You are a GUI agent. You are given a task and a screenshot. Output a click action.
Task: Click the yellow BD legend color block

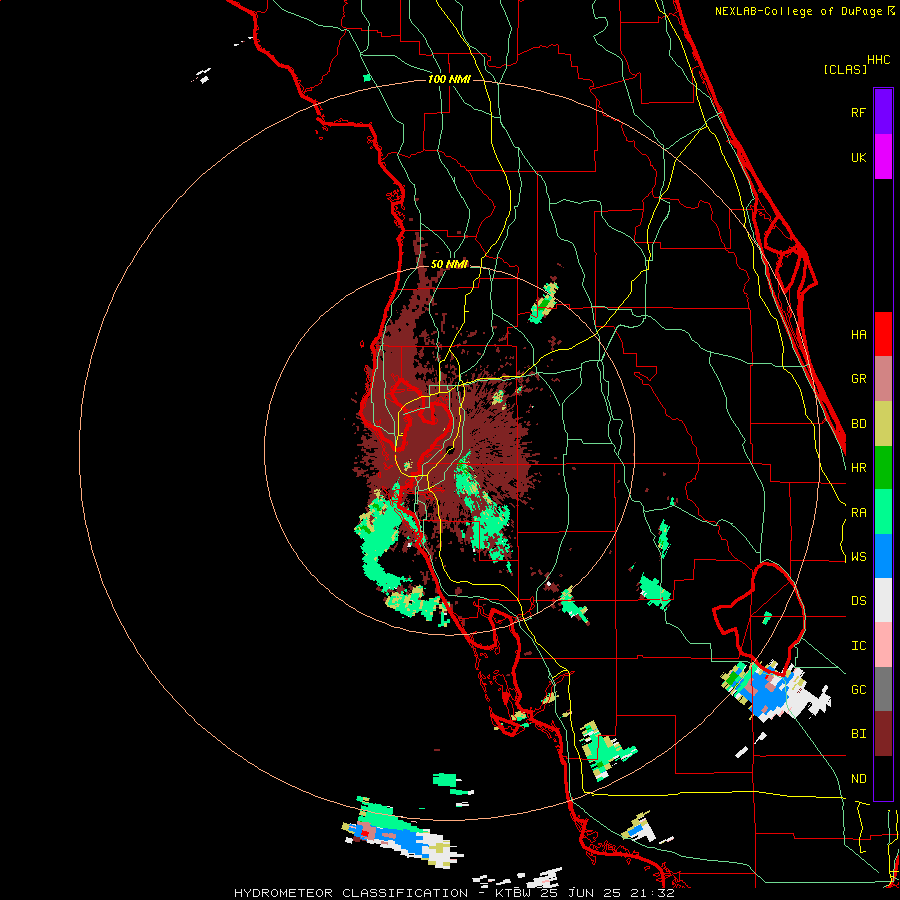point(883,424)
